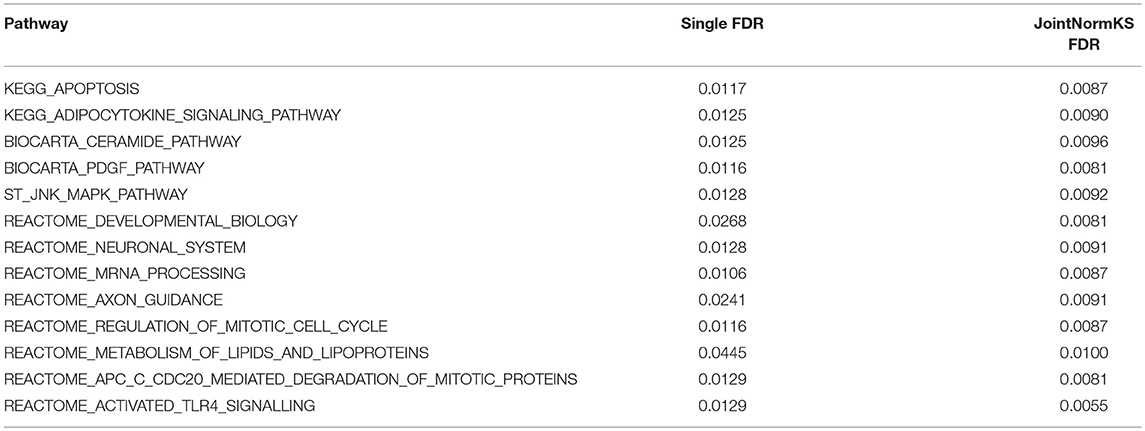1145x431 pixels.
Task: Click REACTOME_MRNA_PROCESSING pathway name
Action: click(124, 273)
